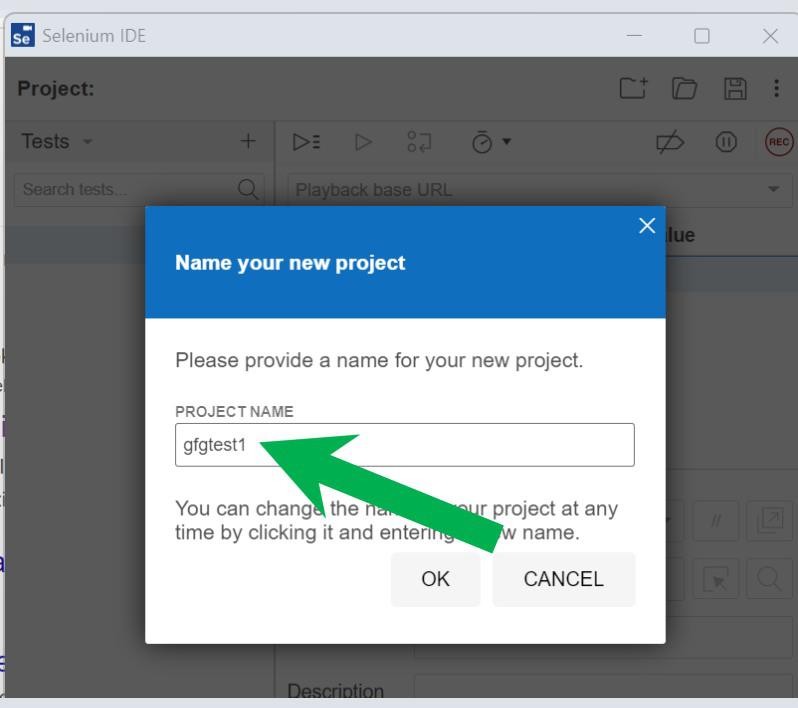This screenshot has height=708, width=798.
Task: Click the Project: title label
Action: (x=56, y=89)
